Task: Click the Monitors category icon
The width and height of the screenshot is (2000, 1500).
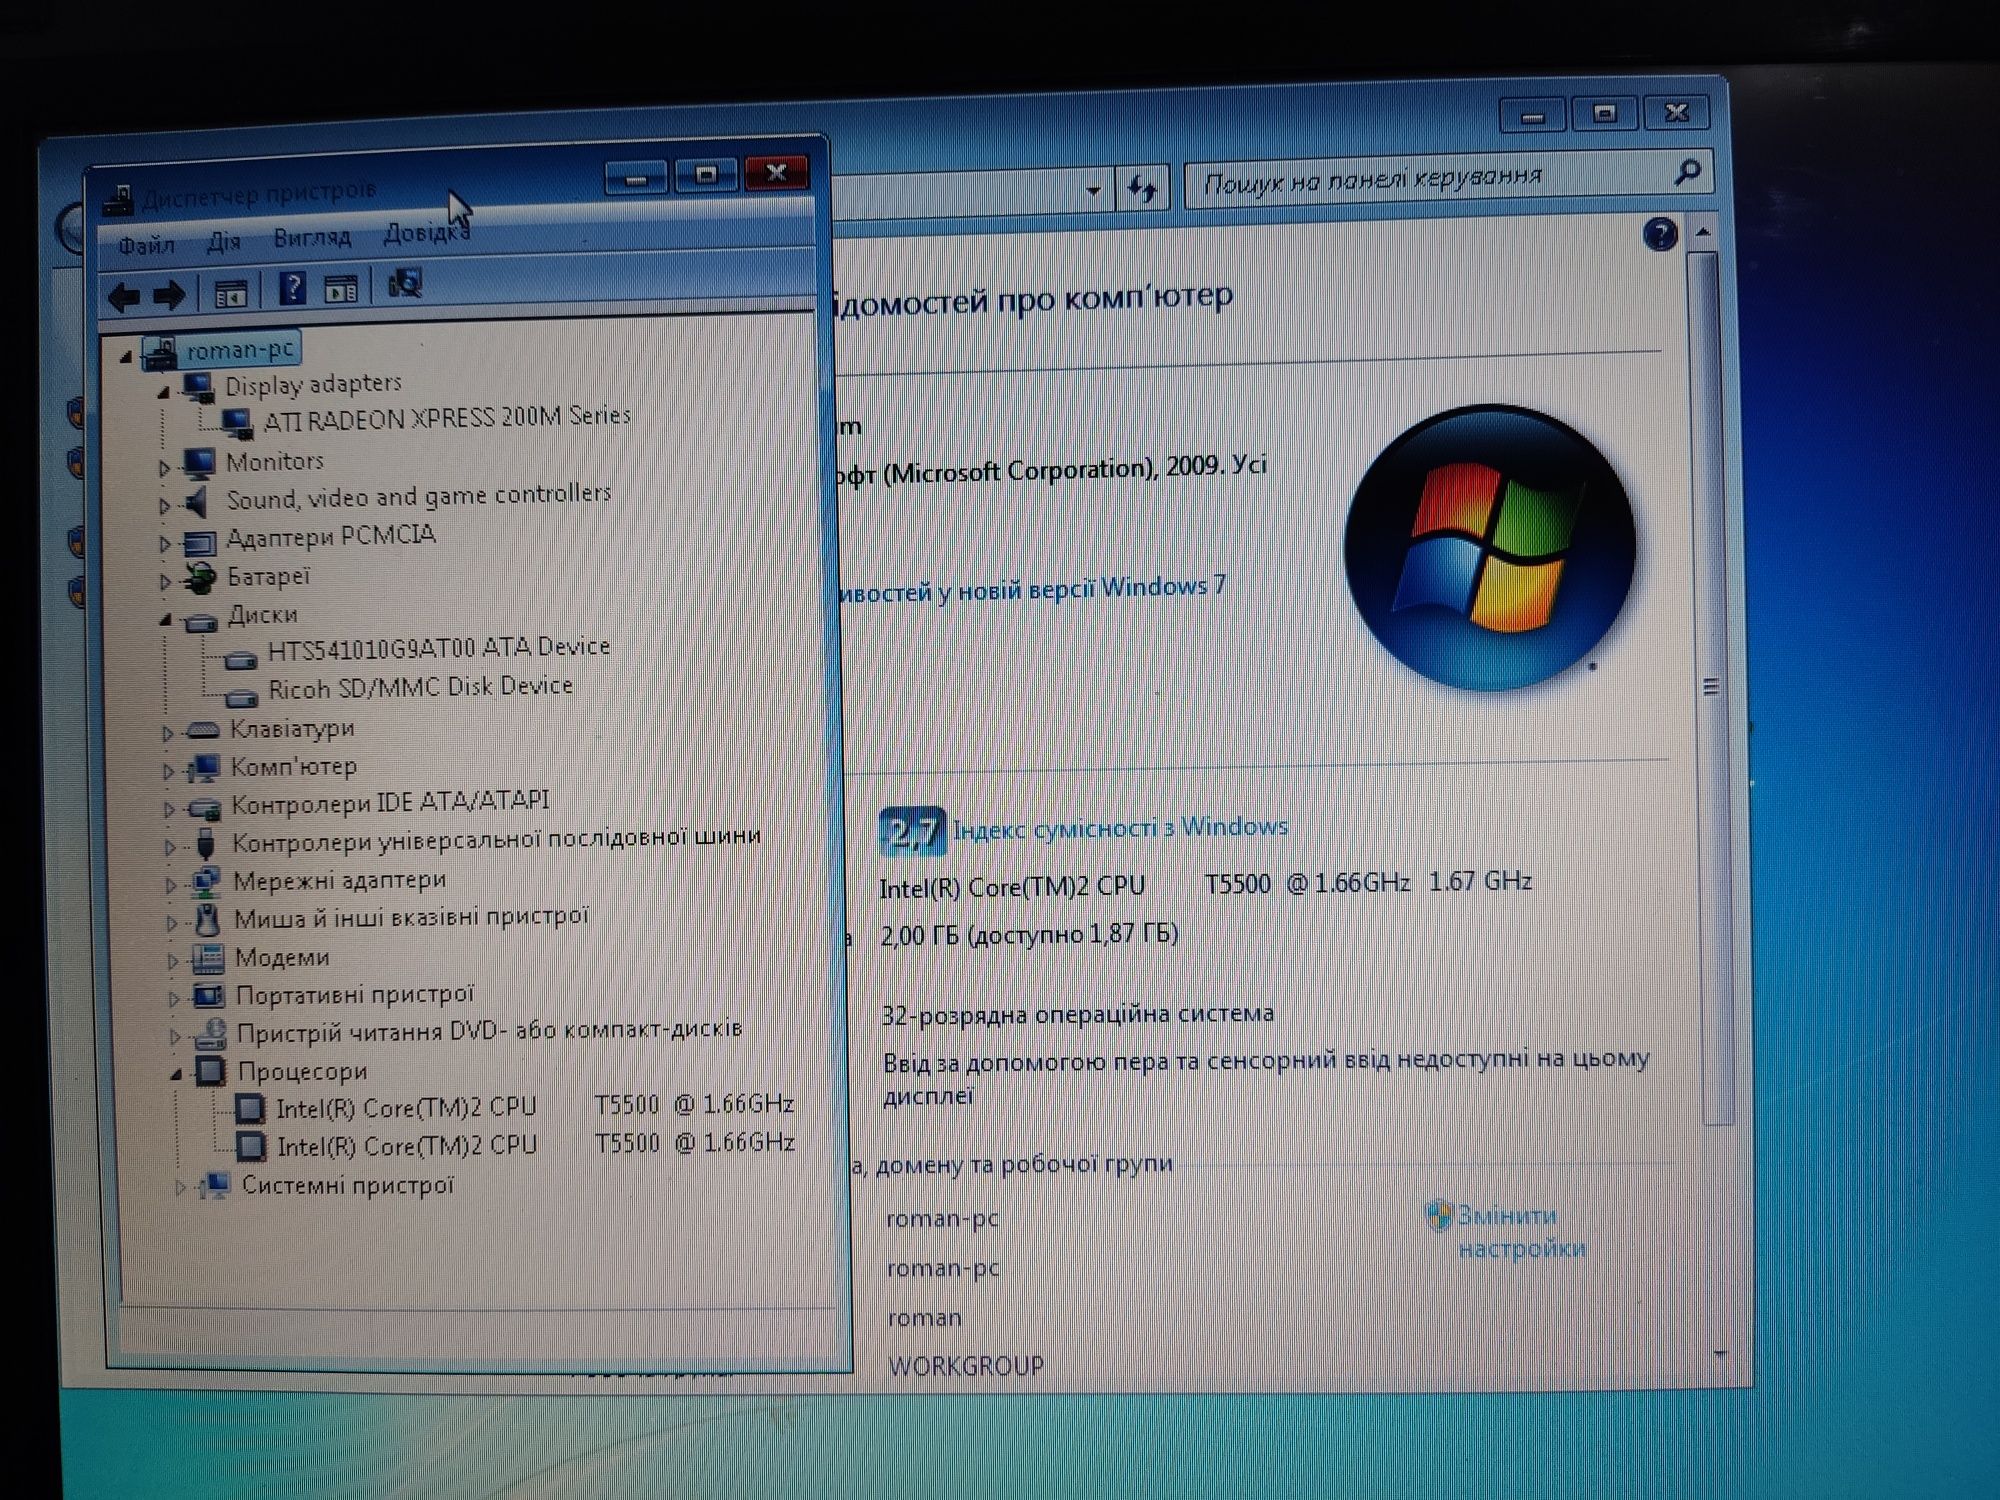Action: click(x=199, y=463)
